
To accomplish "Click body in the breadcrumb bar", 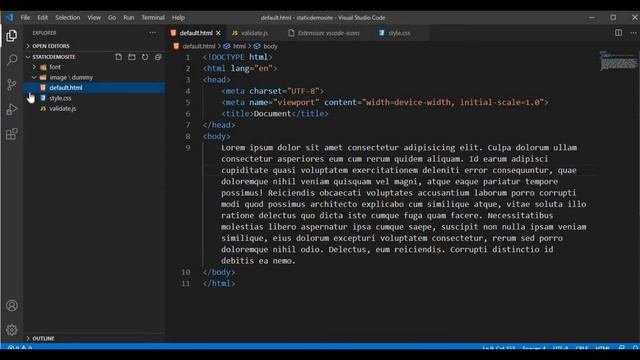I will click(270, 46).
